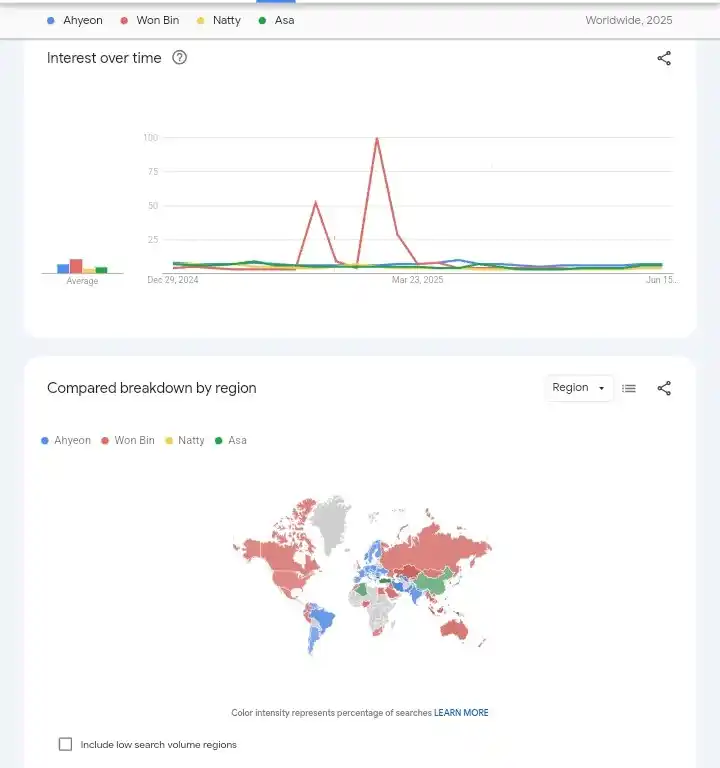Select Won Bin in the map legend

point(134,440)
